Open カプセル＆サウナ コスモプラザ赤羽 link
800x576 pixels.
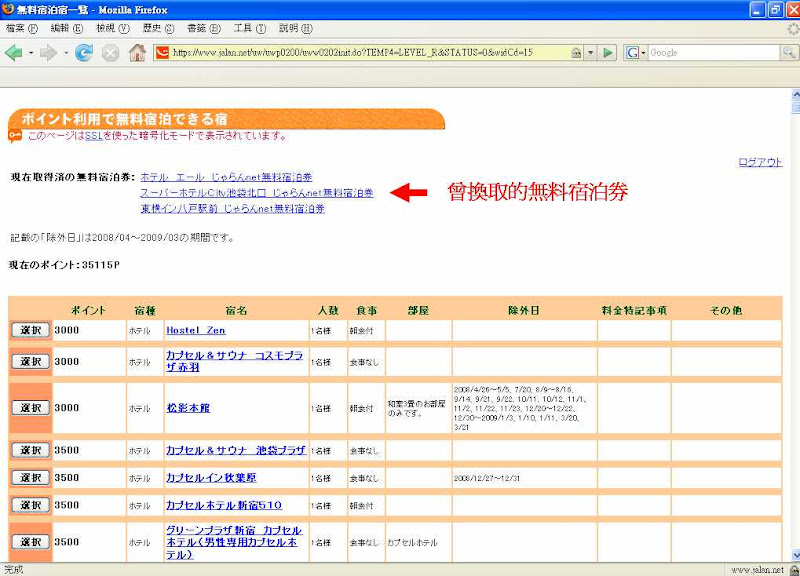(x=234, y=361)
